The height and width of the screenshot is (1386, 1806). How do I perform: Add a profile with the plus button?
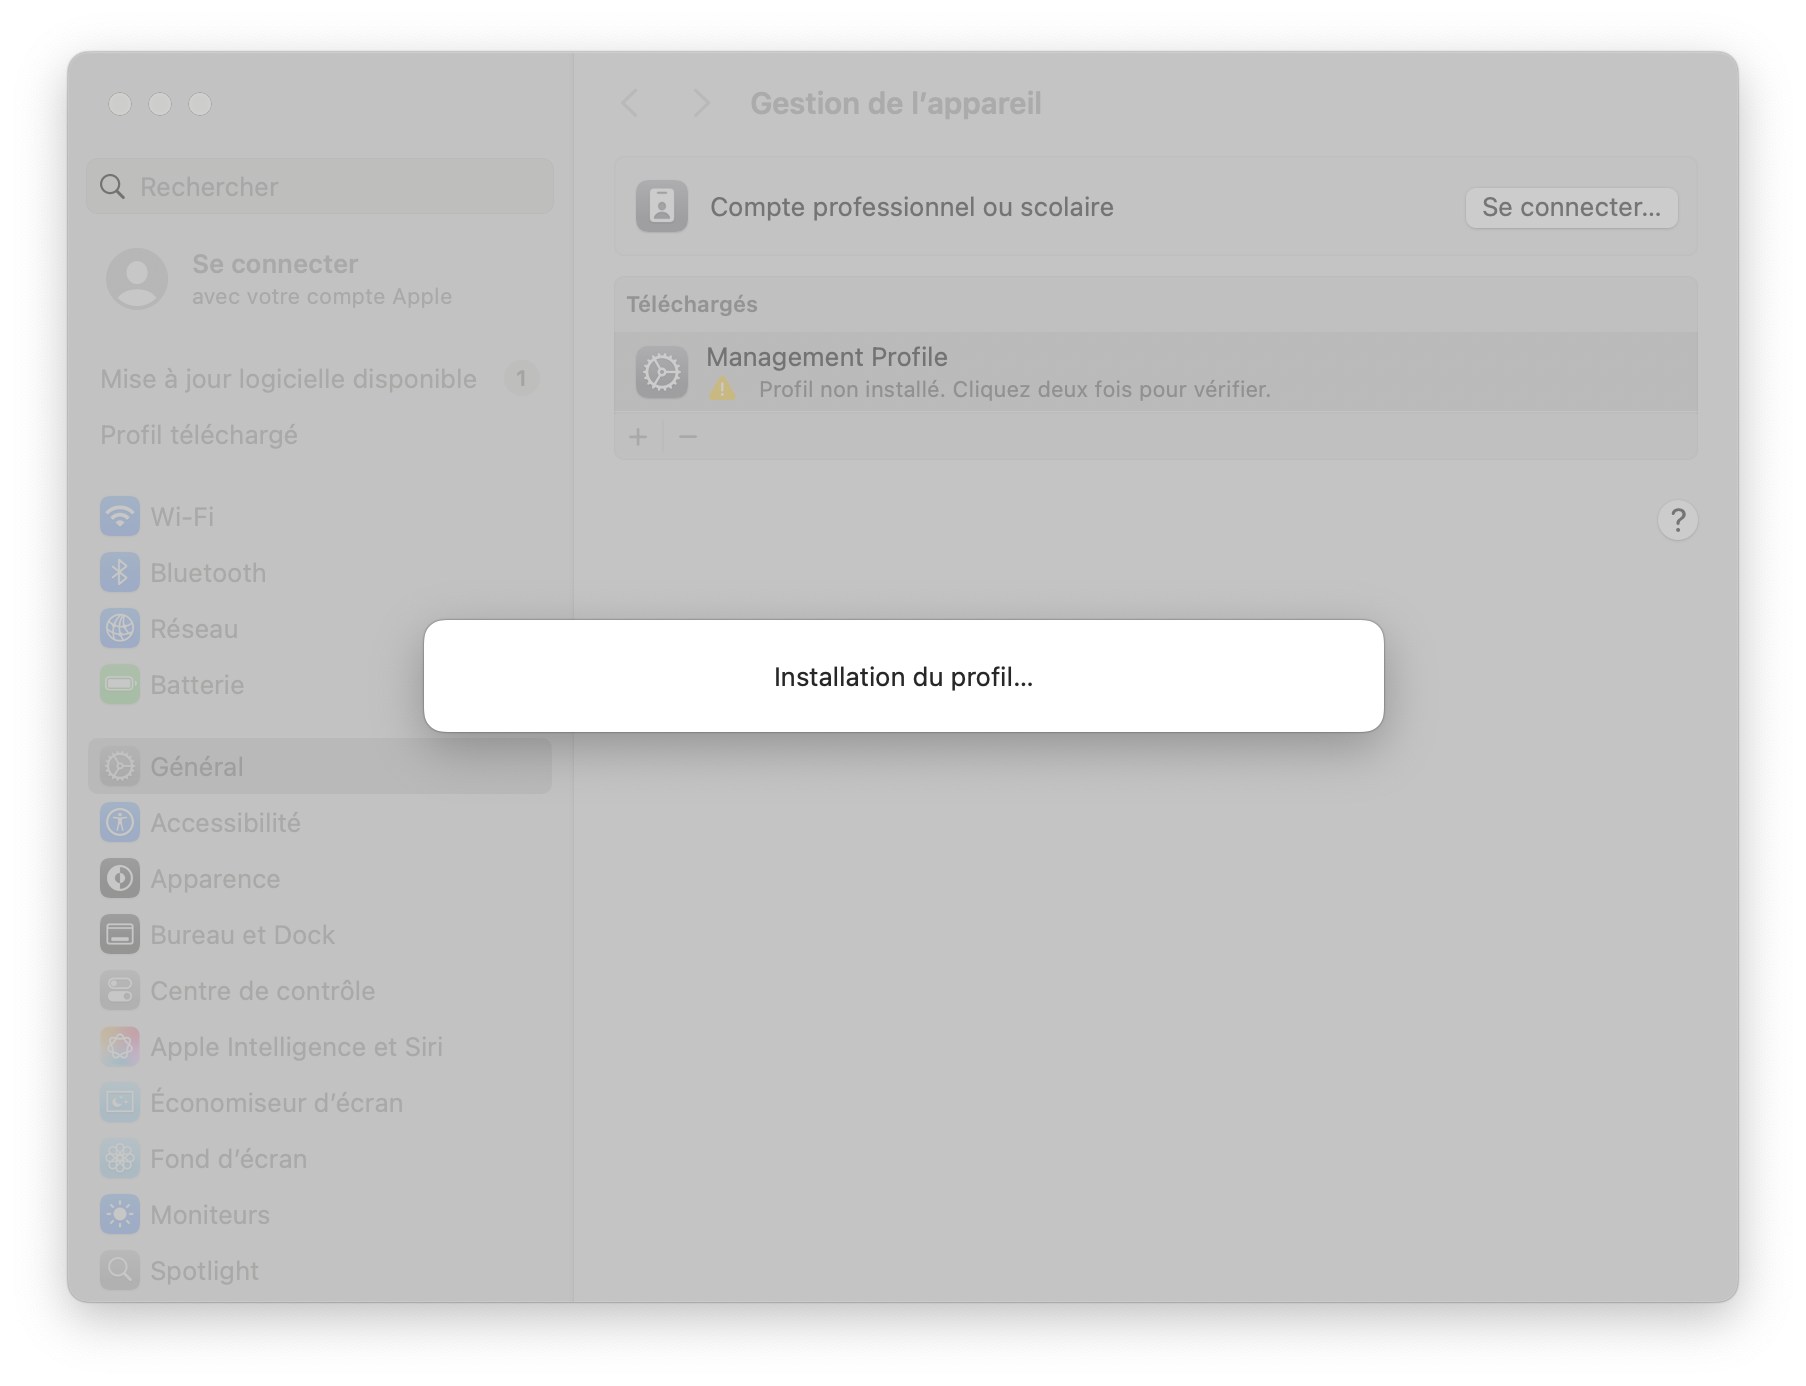point(638,437)
